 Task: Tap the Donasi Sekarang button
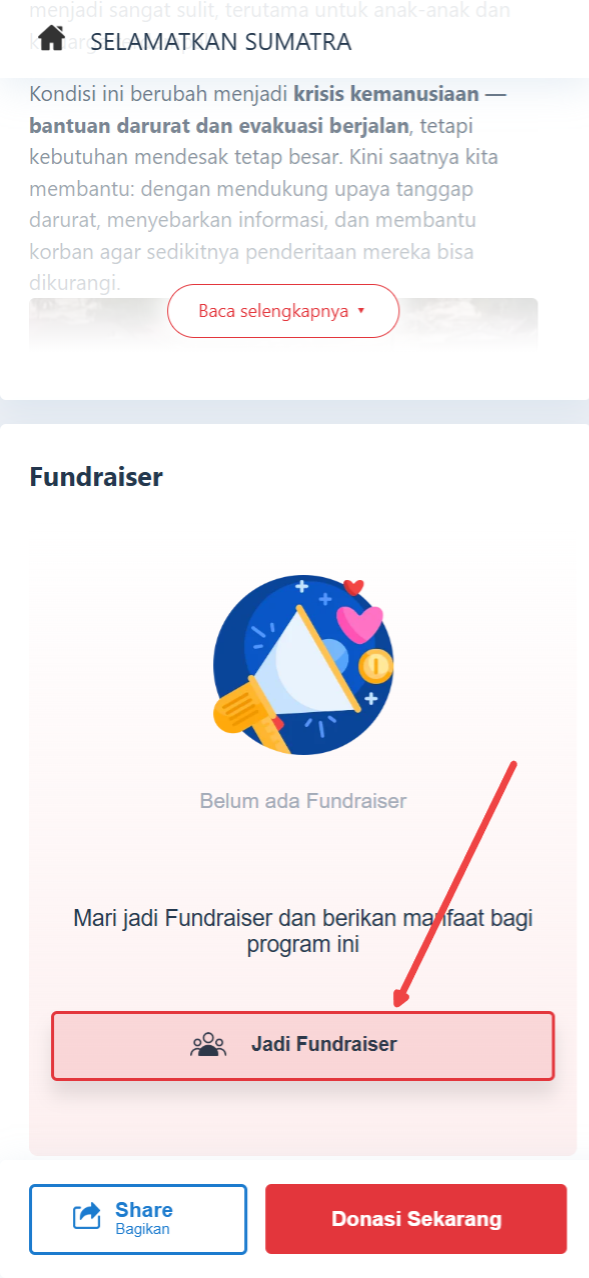coord(416,1219)
